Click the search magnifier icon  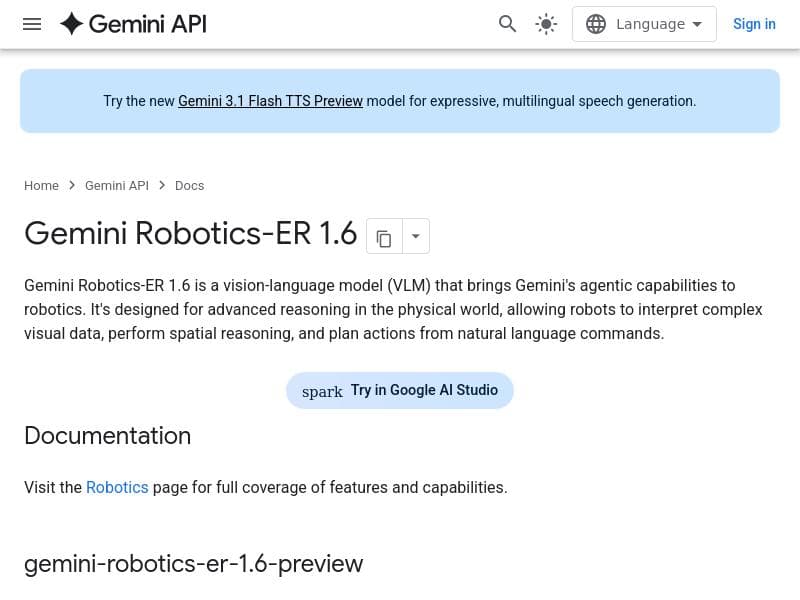[508, 23]
